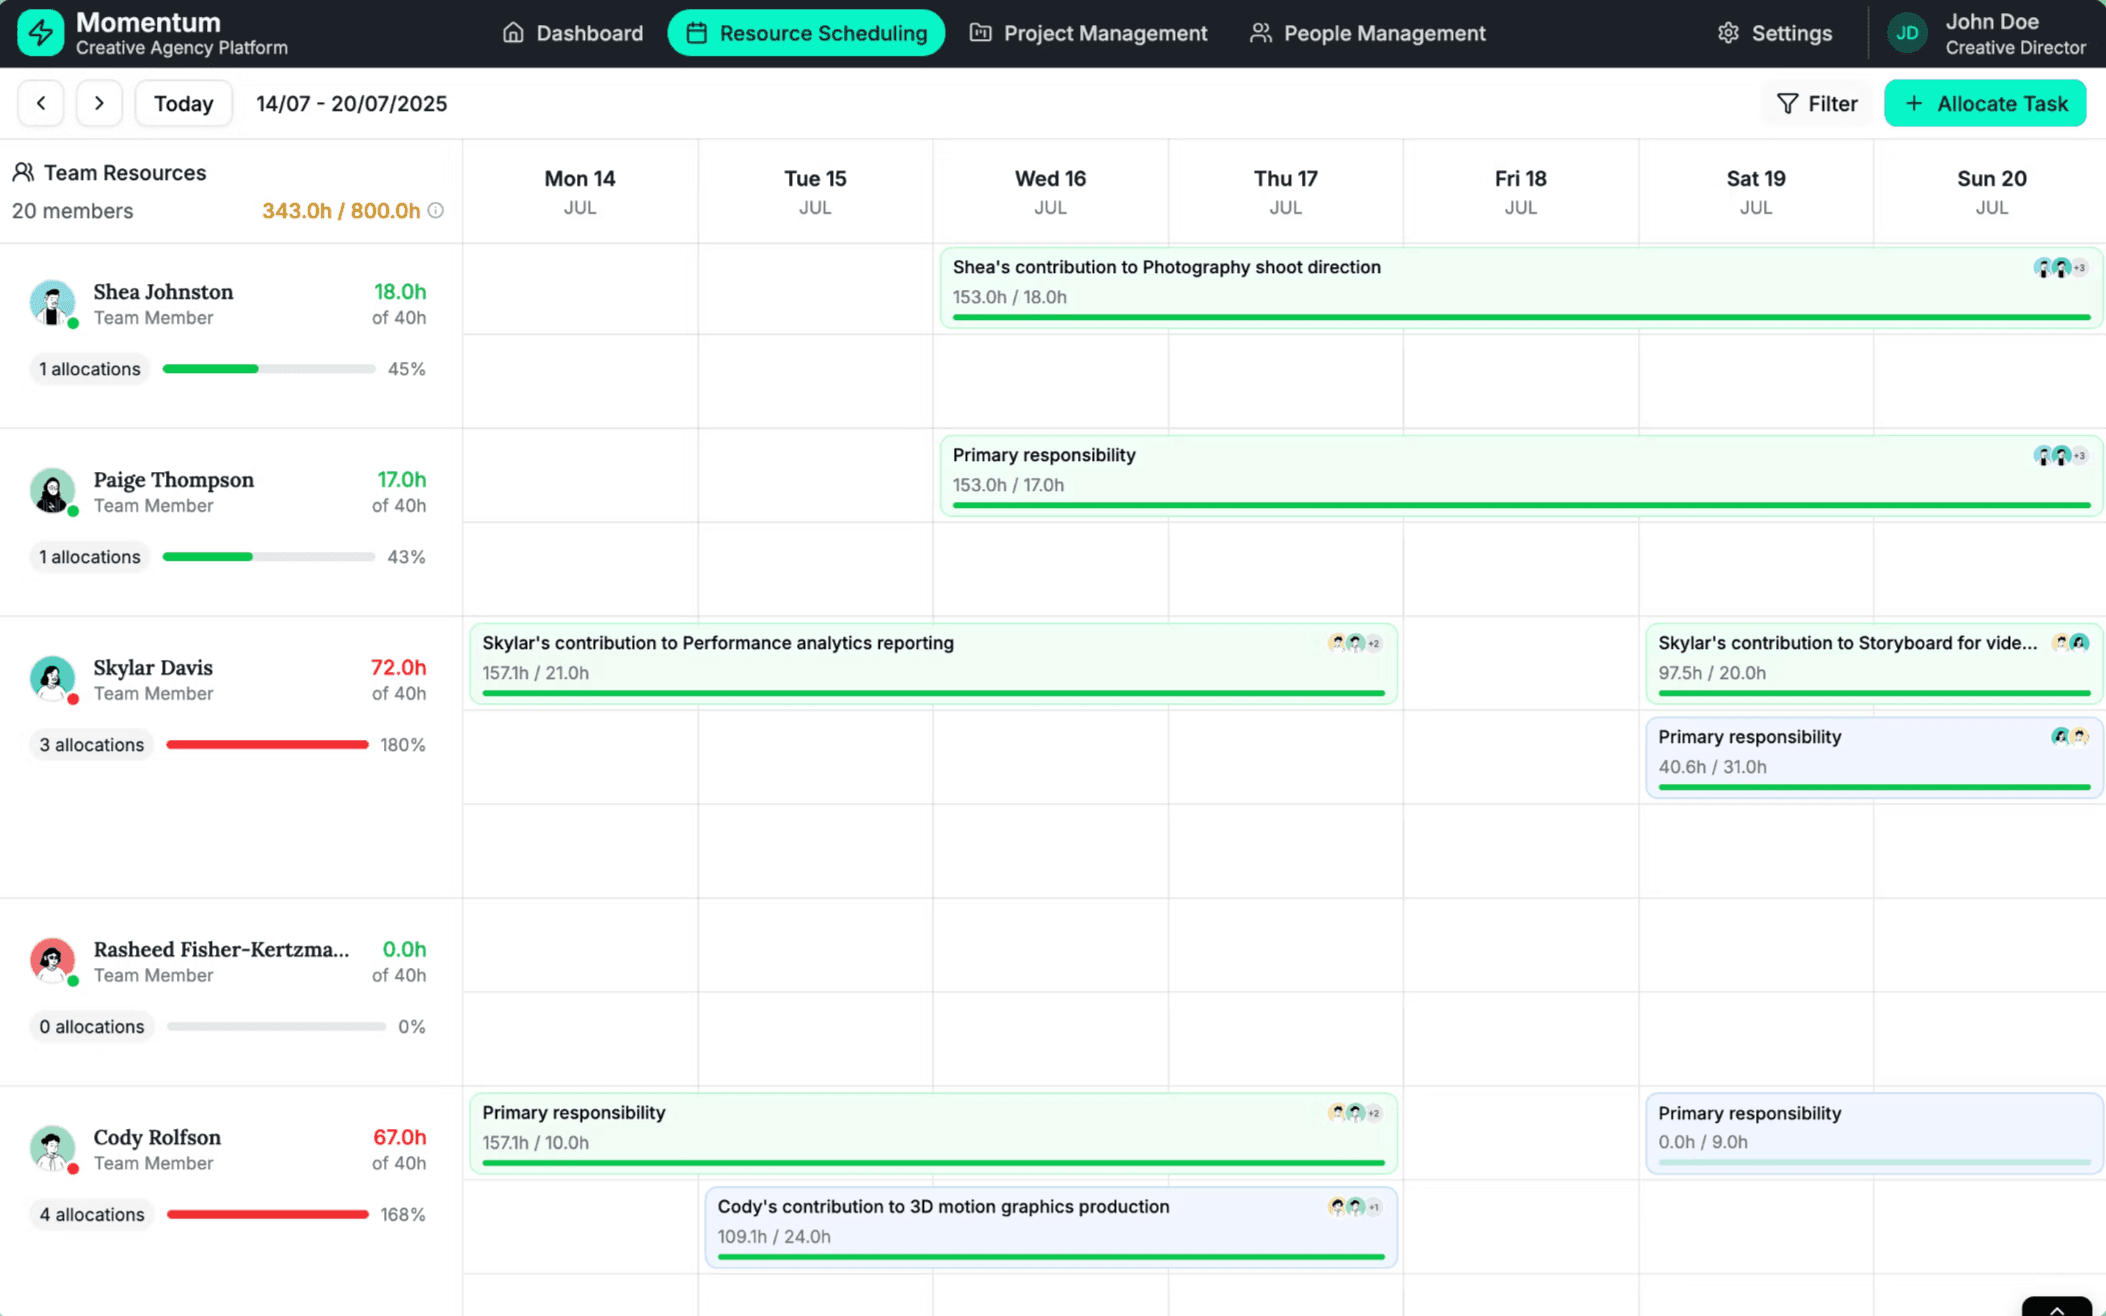Click assignee avatars on Photography shoot direction task

(x=2060, y=268)
